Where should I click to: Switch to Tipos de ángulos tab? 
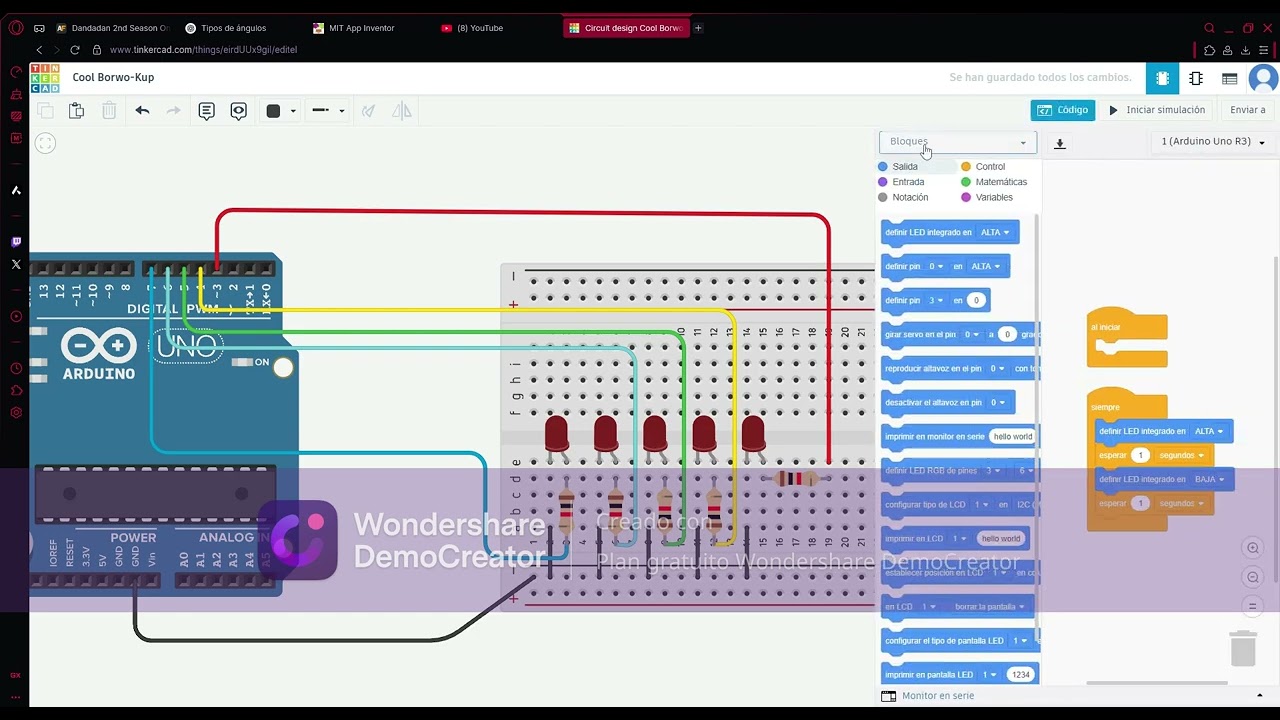click(233, 28)
